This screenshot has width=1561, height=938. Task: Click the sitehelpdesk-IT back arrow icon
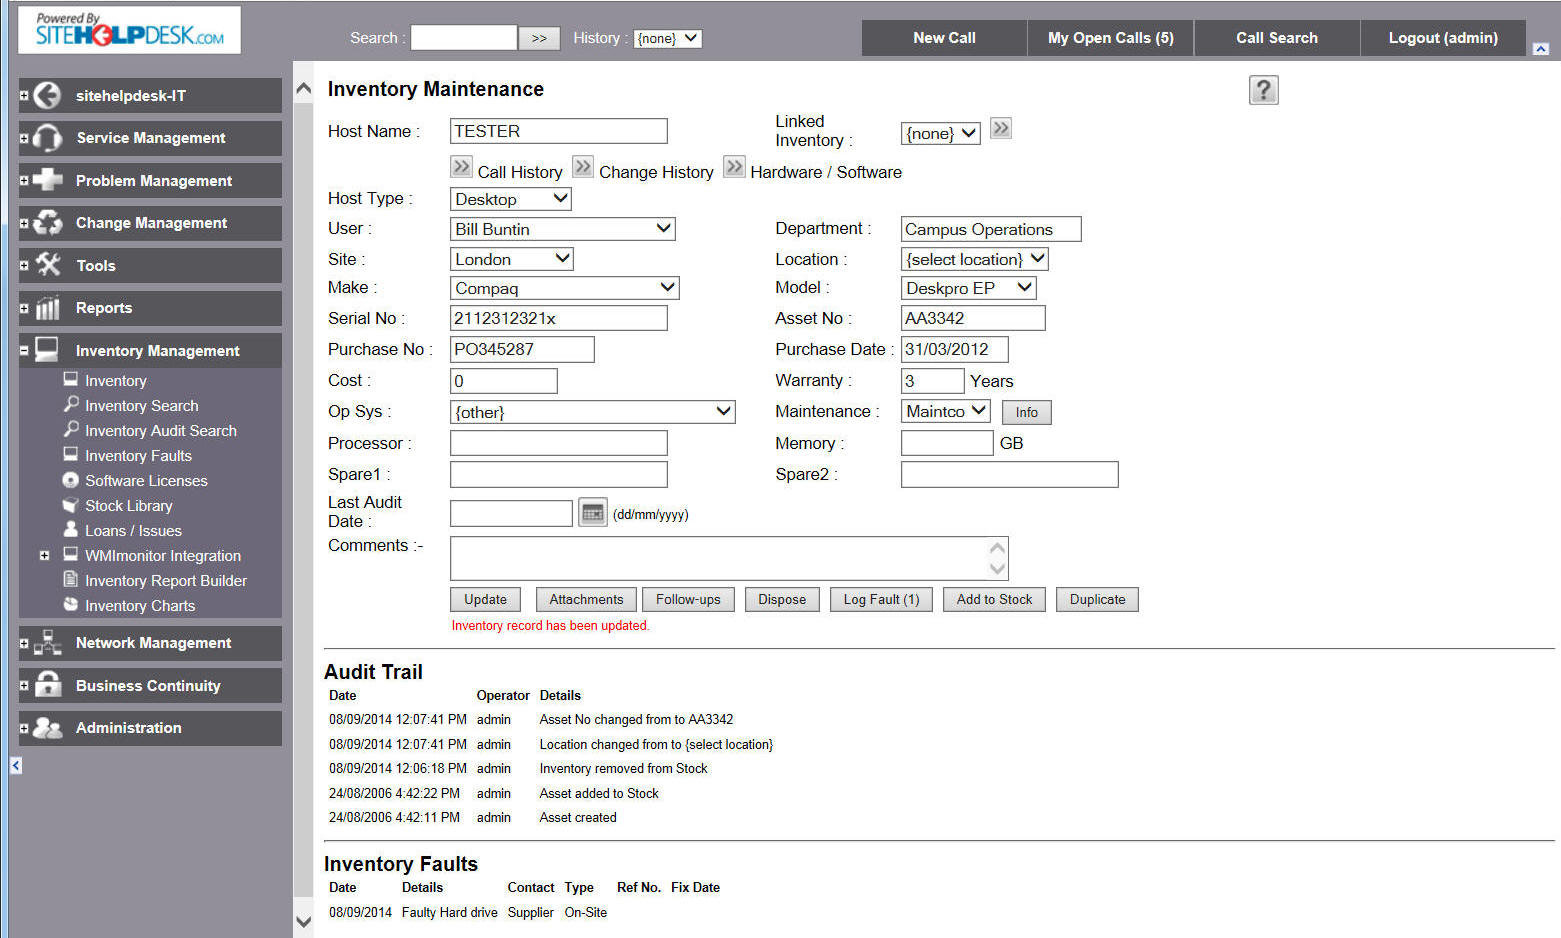point(47,95)
